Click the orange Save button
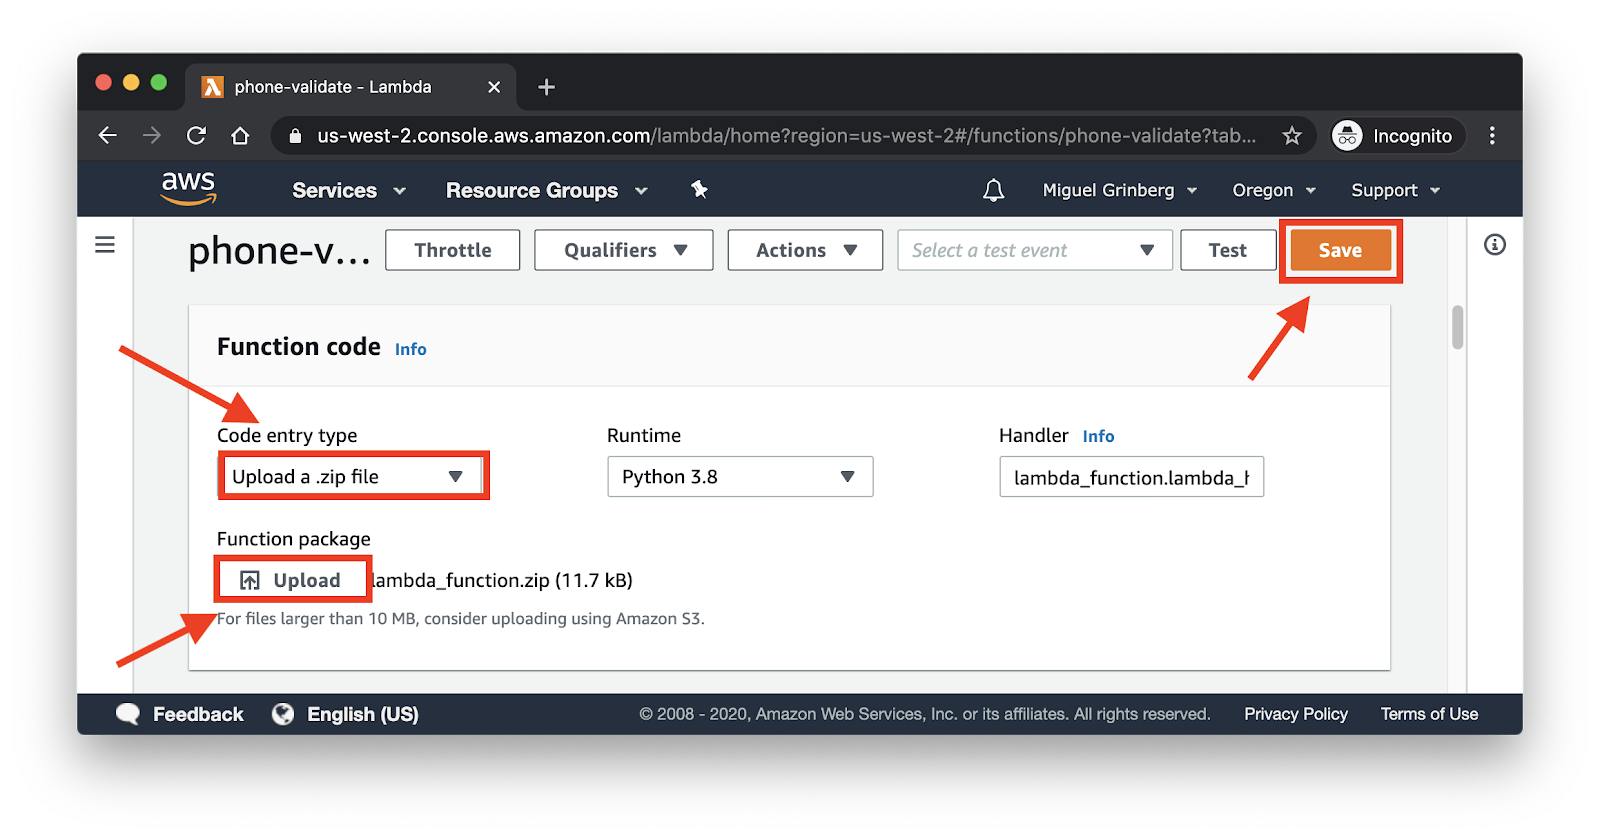Image resolution: width=1600 pixels, height=837 pixels. click(x=1340, y=250)
